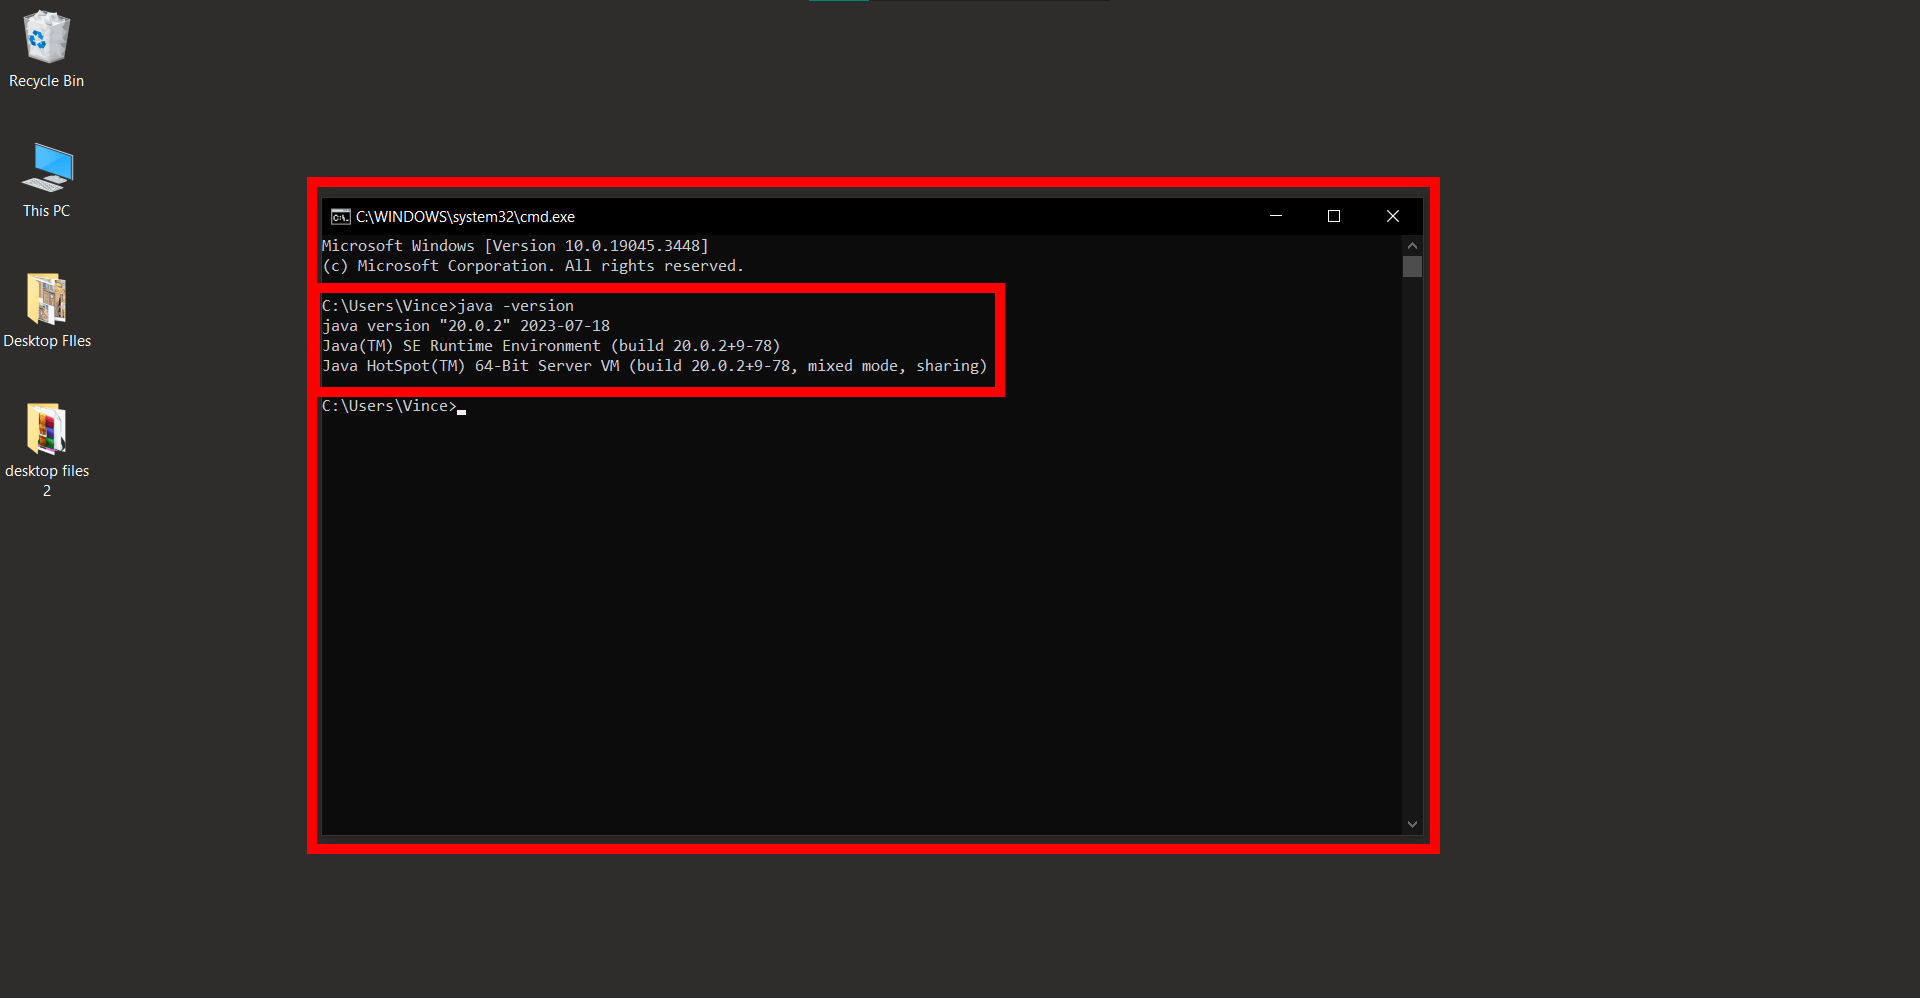Click the scrollbar up arrow
The height and width of the screenshot is (998, 1920).
click(1412, 245)
